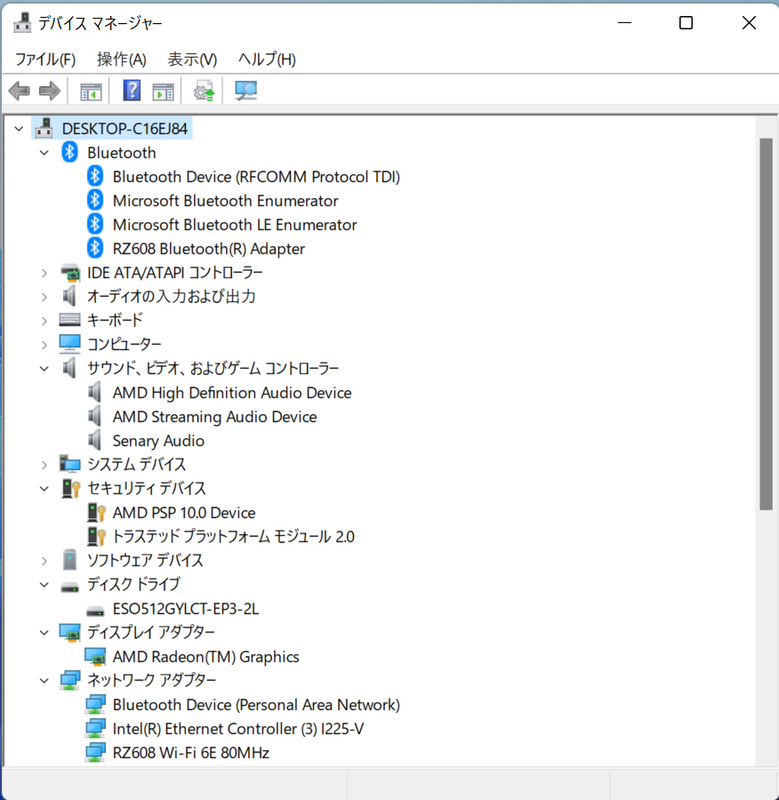This screenshot has width=779, height=800.
Task: Select Microsoft Bluetooth Enumerator
Action: point(225,201)
